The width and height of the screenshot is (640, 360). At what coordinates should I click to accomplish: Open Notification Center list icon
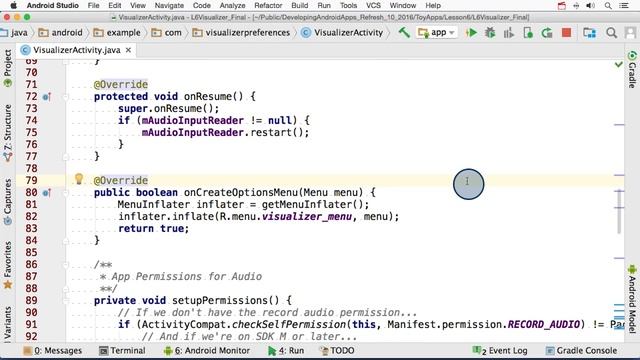click(x=624, y=6)
